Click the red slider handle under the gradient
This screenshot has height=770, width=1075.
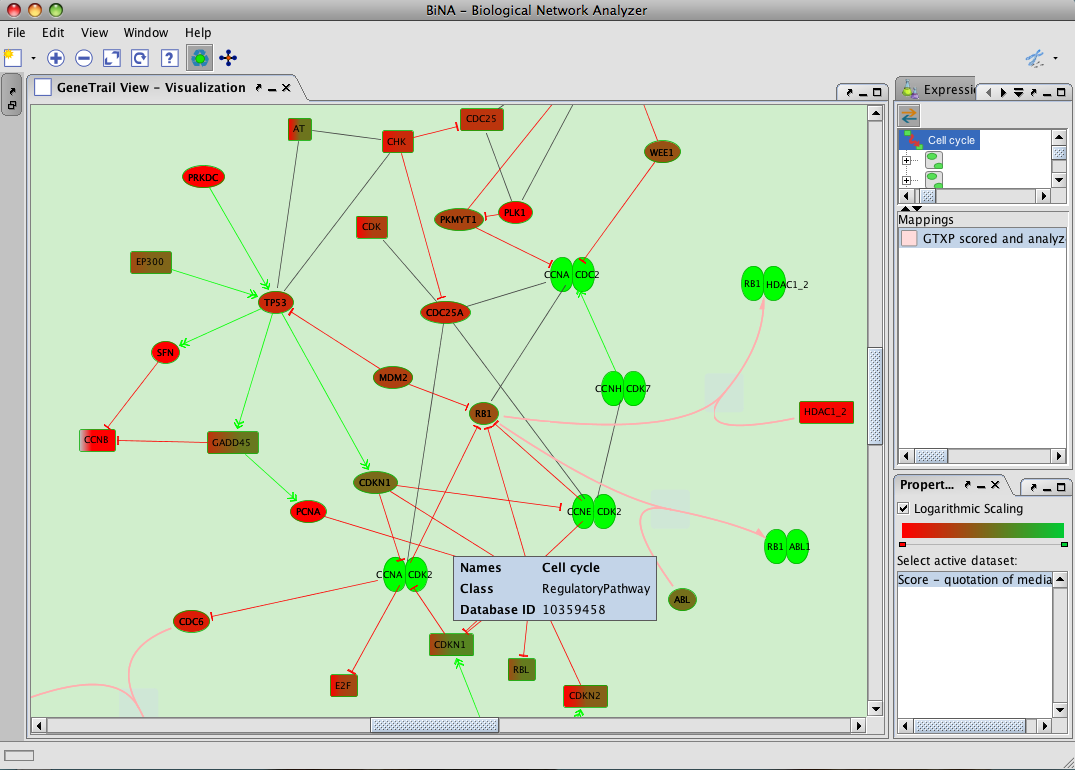pos(902,544)
